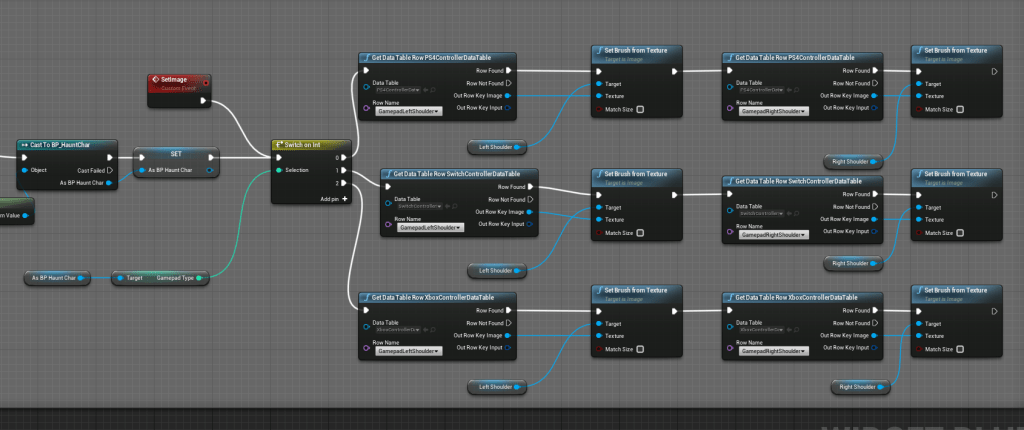
Task: Click the SET node's blue output pin
Action: pos(209,170)
